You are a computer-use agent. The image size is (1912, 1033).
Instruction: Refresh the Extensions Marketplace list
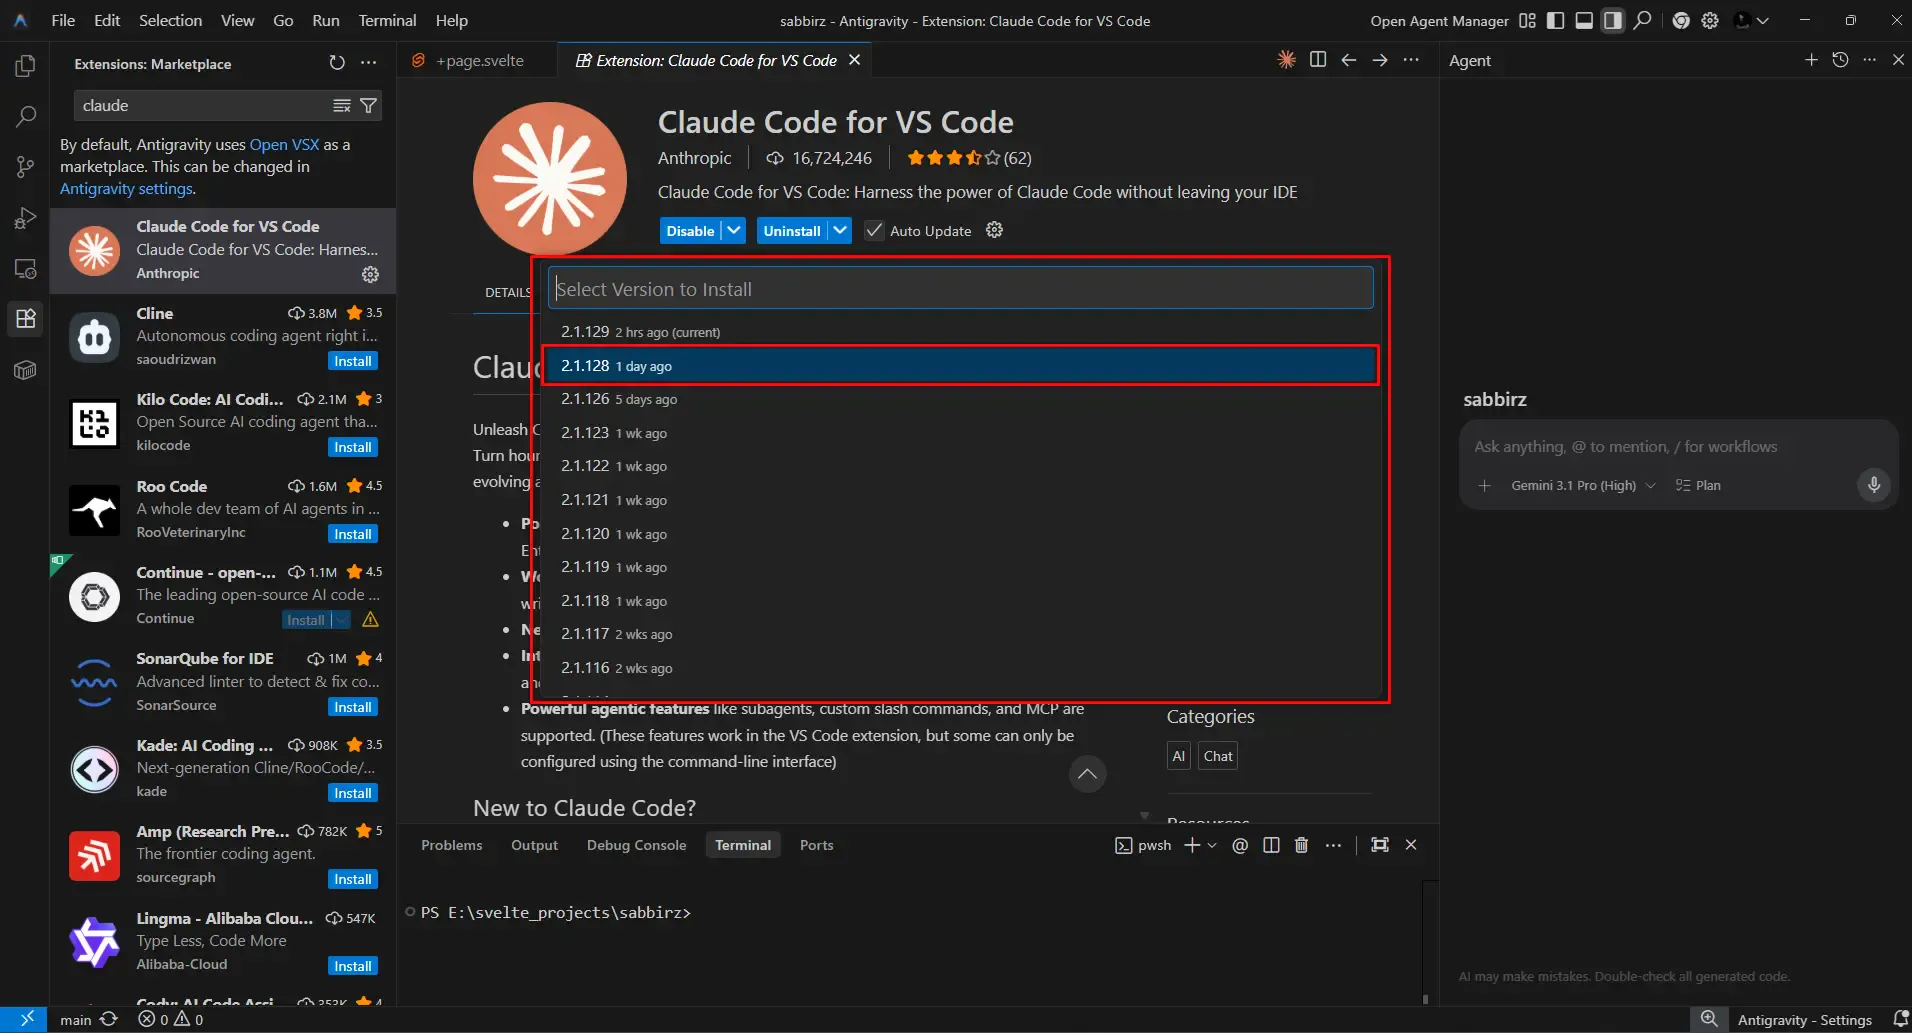pyautogui.click(x=337, y=63)
